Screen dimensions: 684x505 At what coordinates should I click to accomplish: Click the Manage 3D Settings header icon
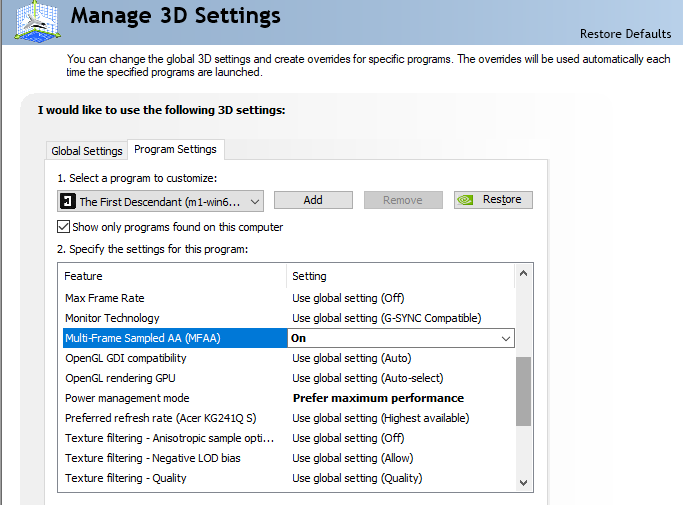[36, 20]
